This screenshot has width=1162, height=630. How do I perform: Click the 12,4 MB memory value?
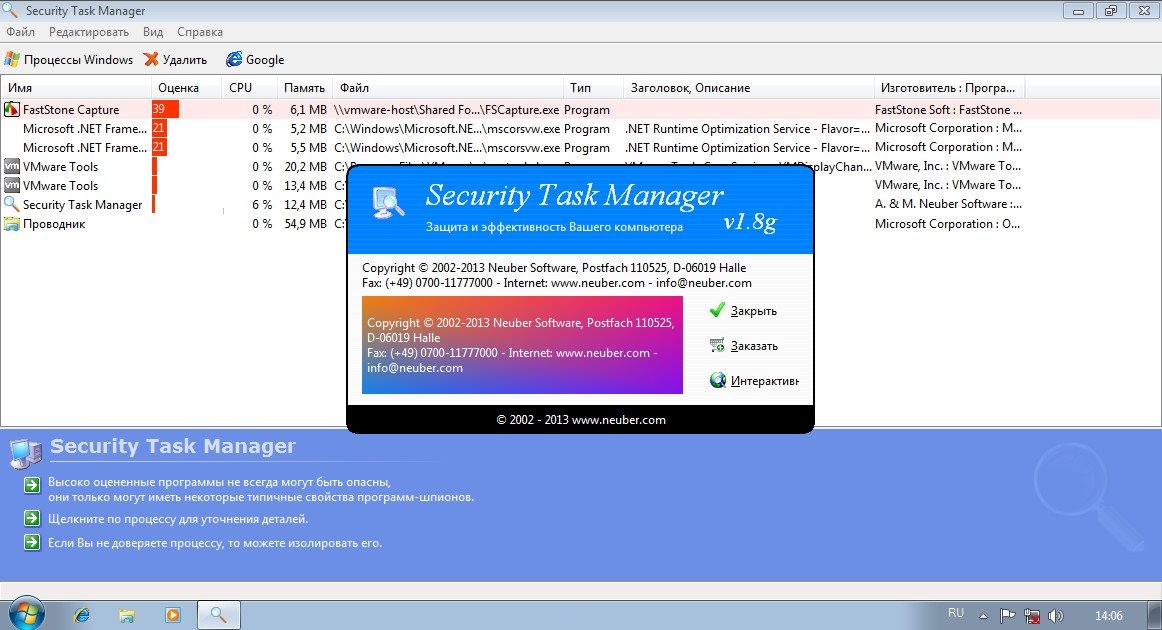(x=305, y=205)
